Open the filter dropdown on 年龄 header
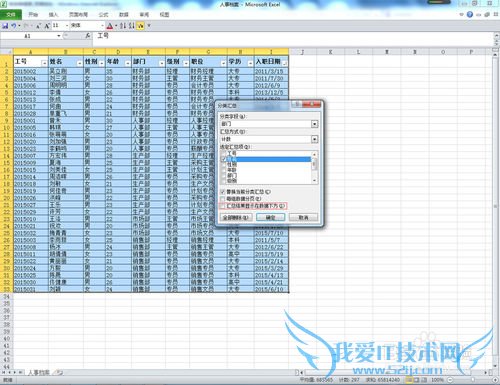Screen dimensions: 500x385 127,63
